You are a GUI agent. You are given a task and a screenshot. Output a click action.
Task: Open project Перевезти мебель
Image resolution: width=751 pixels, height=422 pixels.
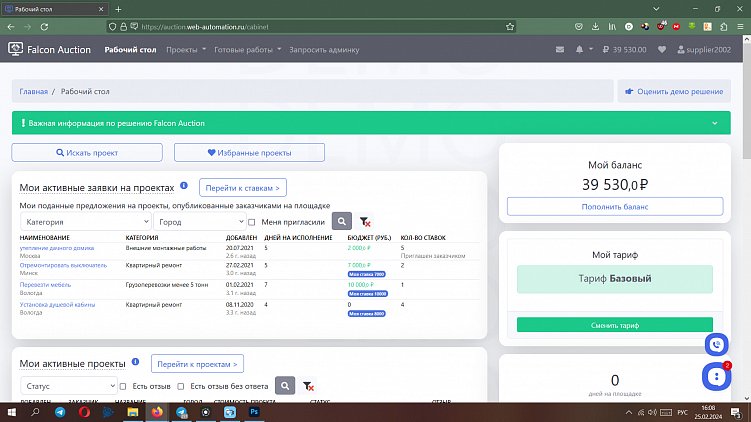45,285
